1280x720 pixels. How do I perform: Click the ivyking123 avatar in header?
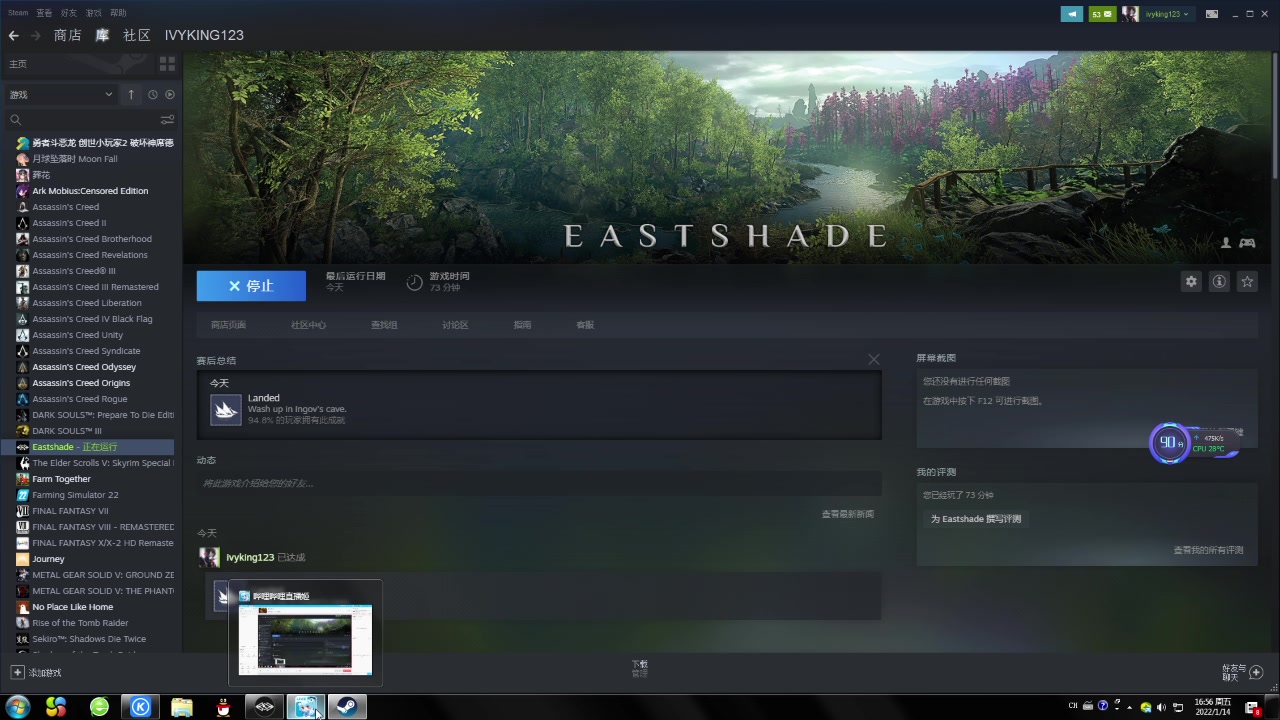tap(1130, 14)
